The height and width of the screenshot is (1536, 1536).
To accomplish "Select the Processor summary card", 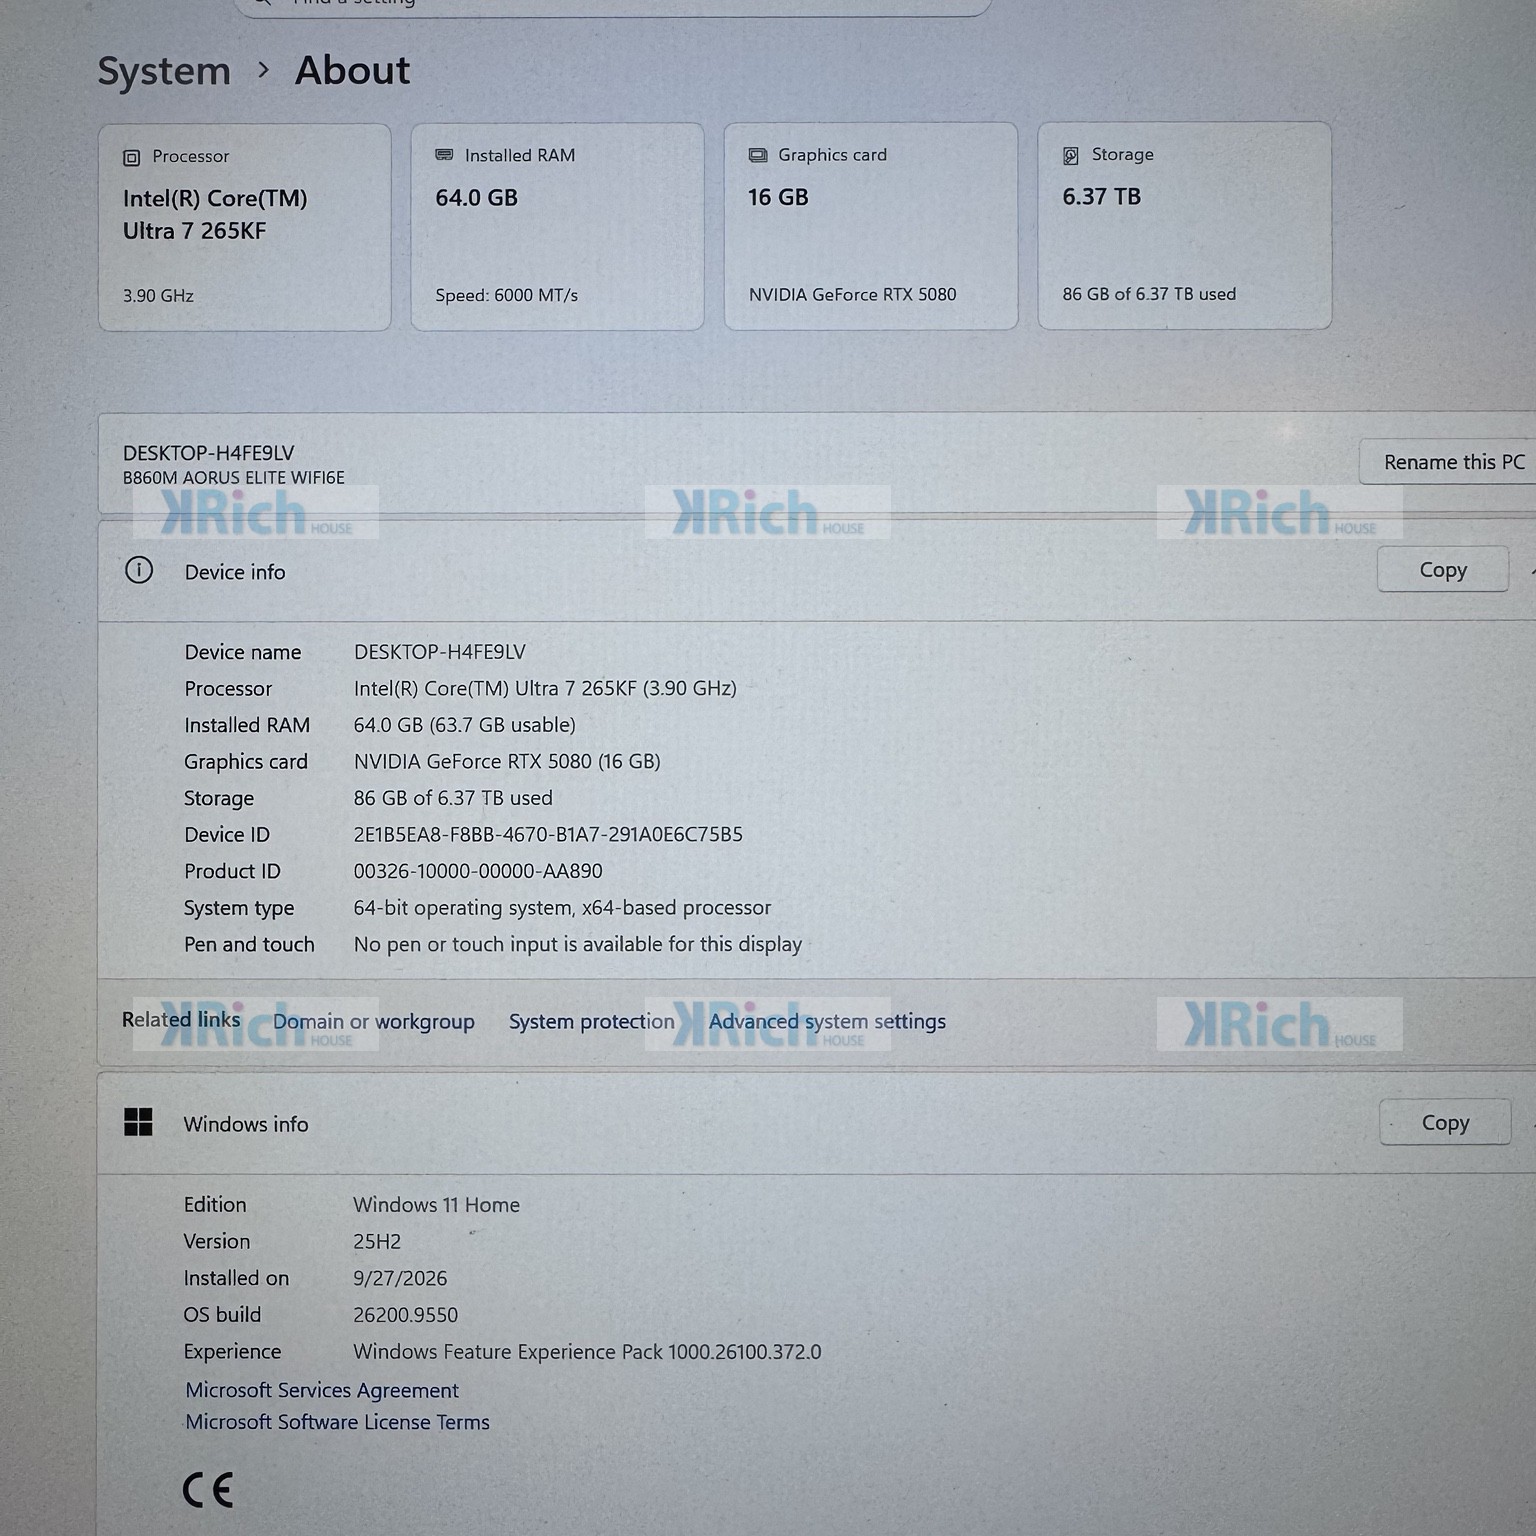I will [x=245, y=227].
